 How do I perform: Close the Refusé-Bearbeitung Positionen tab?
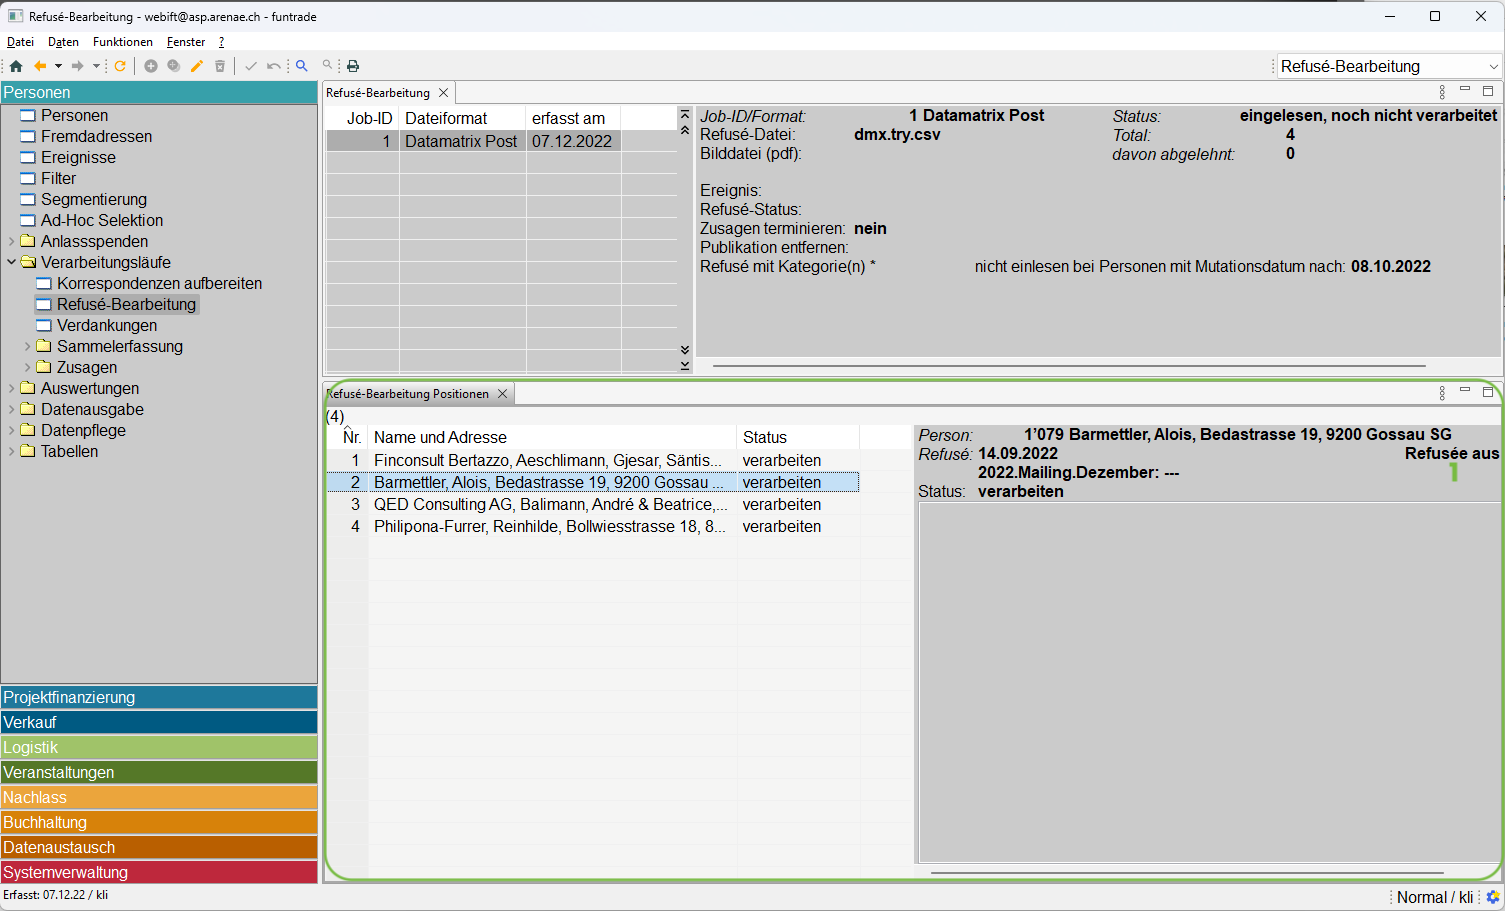tap(503, 394)
